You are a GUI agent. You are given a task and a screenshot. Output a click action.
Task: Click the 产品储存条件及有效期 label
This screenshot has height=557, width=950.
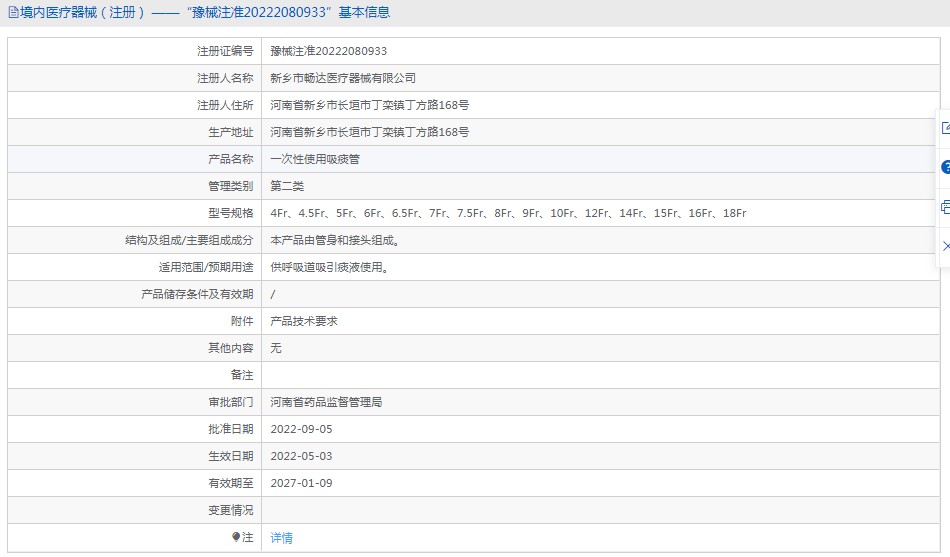click(x=197, y=294)
